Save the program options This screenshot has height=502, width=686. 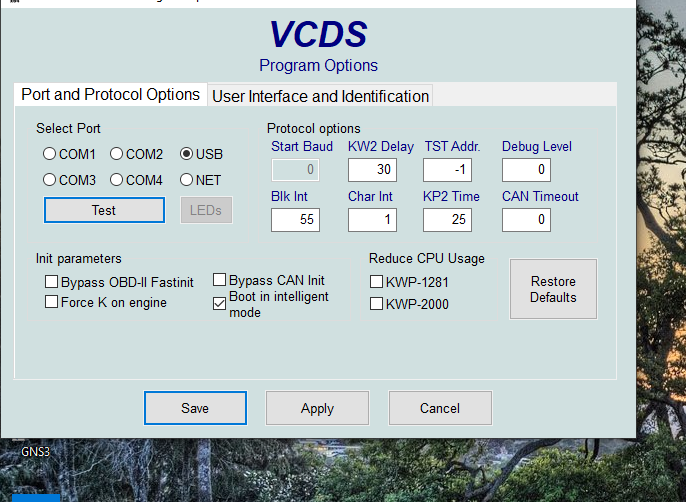(x=195, y=408)
